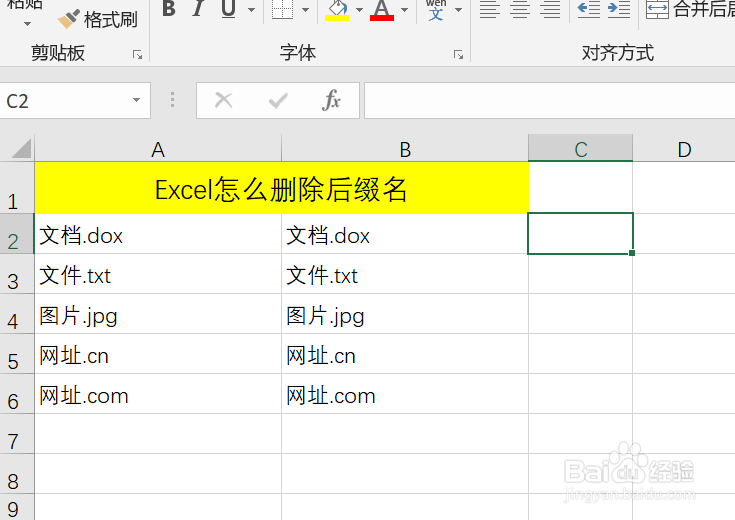Select cell A3 with 文件.txt
Screen dimensions: 735x520
coord(158,274)
